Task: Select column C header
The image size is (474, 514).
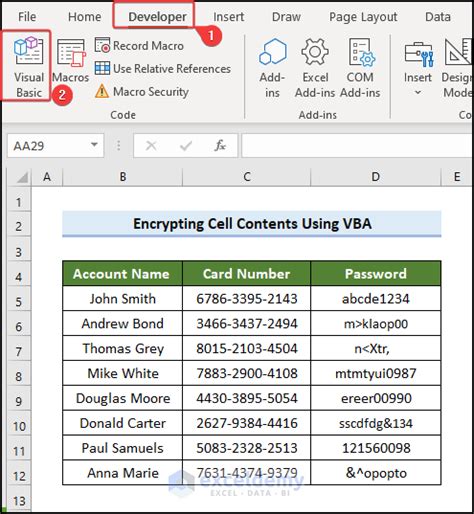Action: [247, 177]
